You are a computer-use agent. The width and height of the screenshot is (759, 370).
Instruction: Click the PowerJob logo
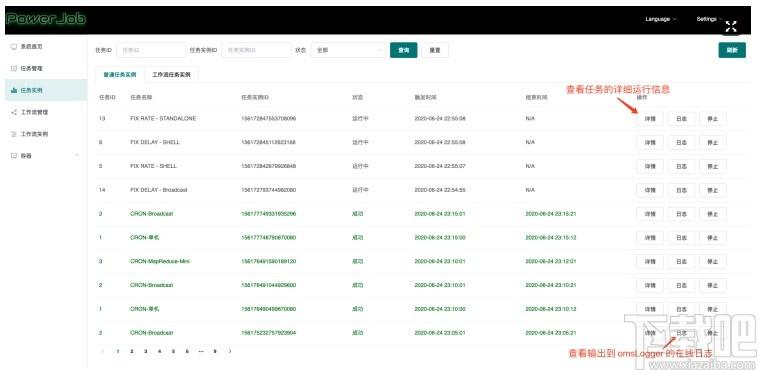click(46, 19)
